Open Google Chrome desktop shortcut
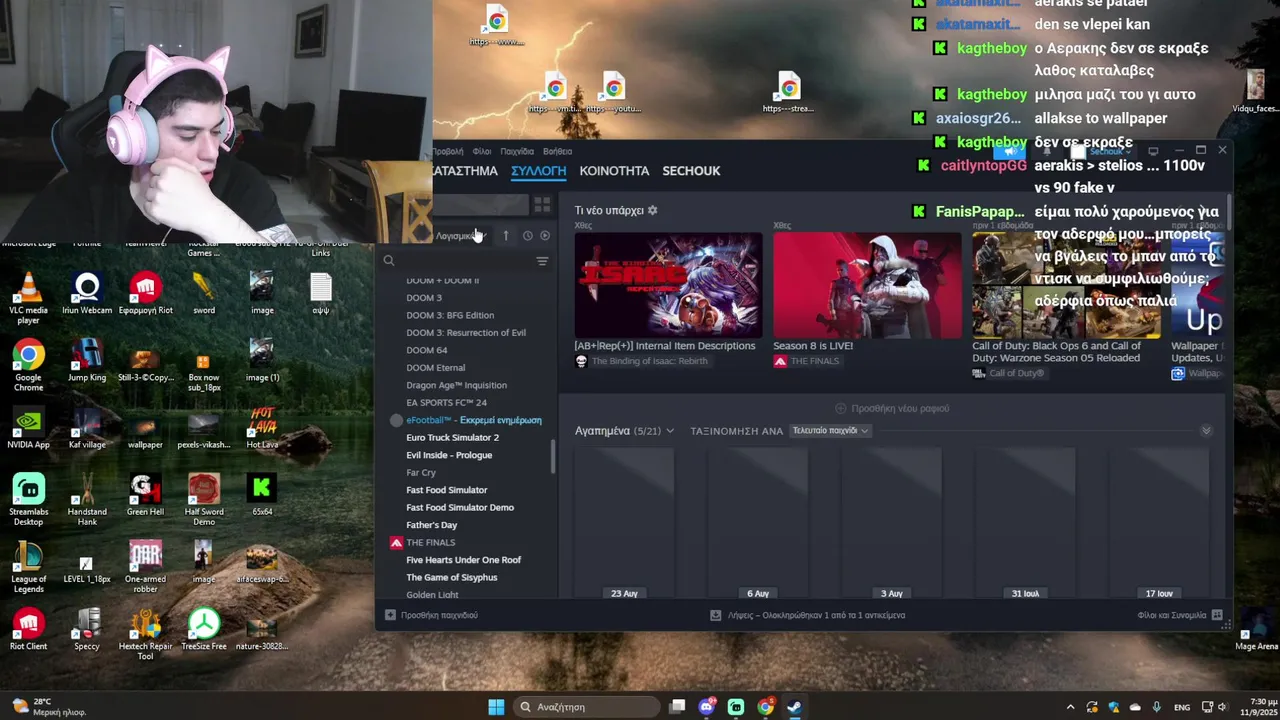 click(x=28, y=365)
